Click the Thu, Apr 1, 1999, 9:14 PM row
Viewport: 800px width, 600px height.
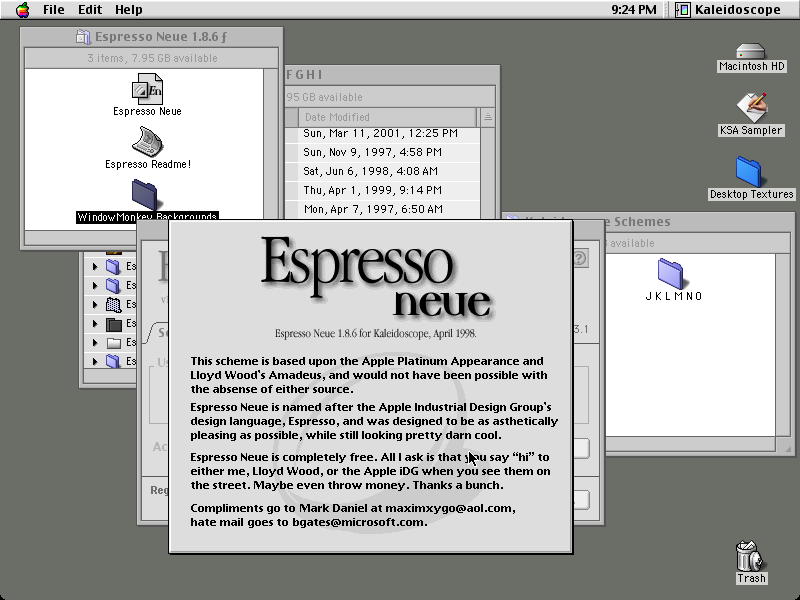(383, 190)
